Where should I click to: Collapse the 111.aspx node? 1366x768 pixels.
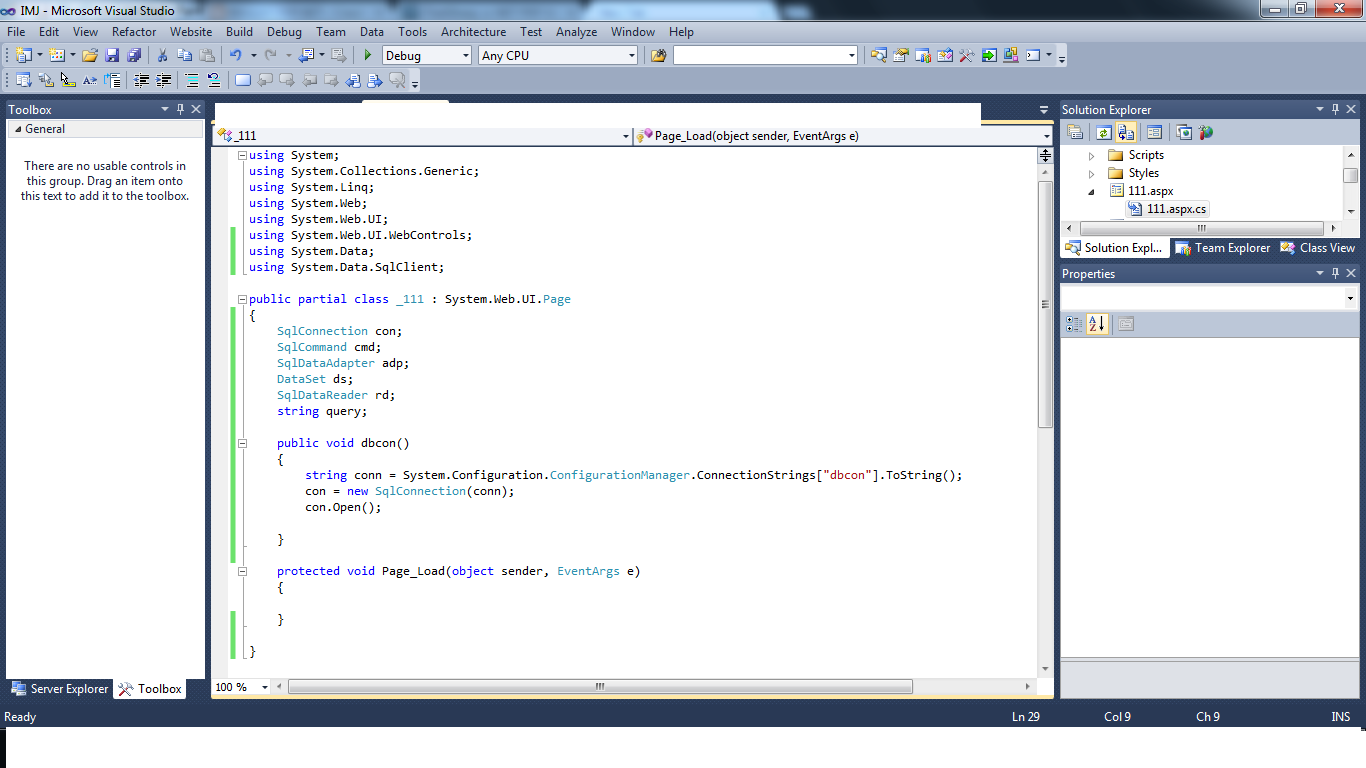coord(1093,190)
